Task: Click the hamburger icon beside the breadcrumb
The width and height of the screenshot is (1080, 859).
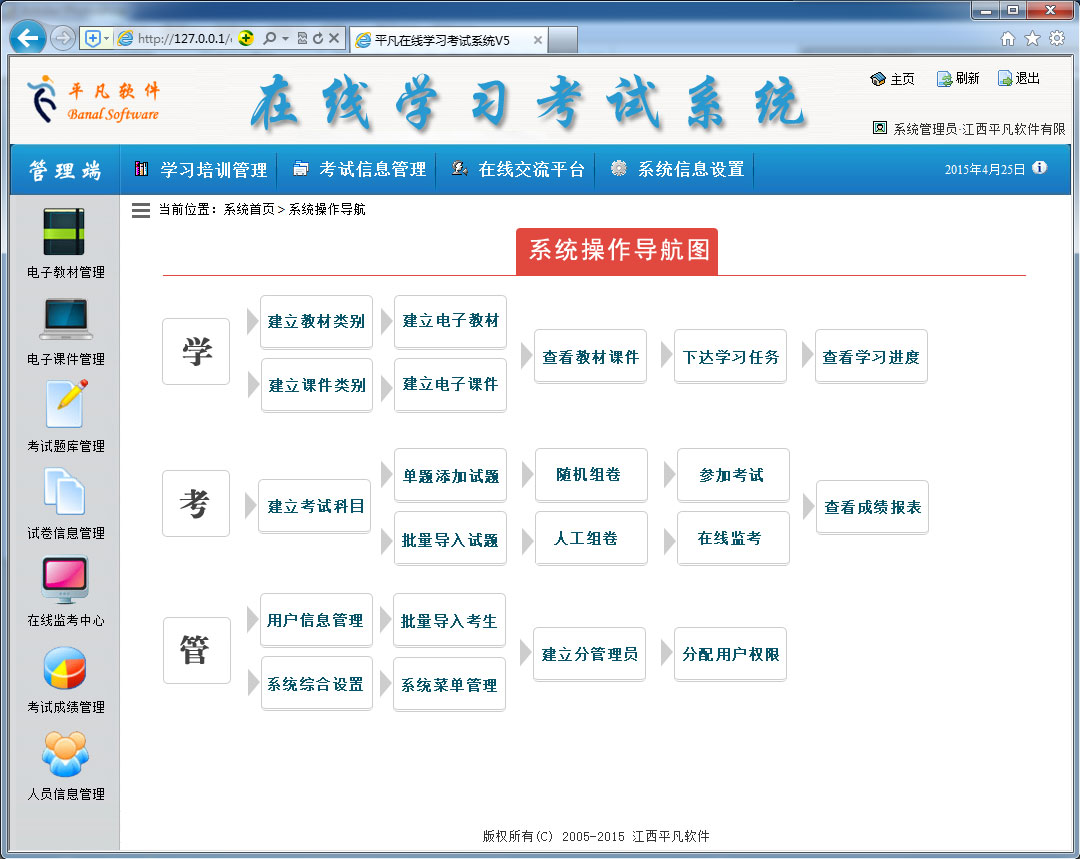Action: 140,210
